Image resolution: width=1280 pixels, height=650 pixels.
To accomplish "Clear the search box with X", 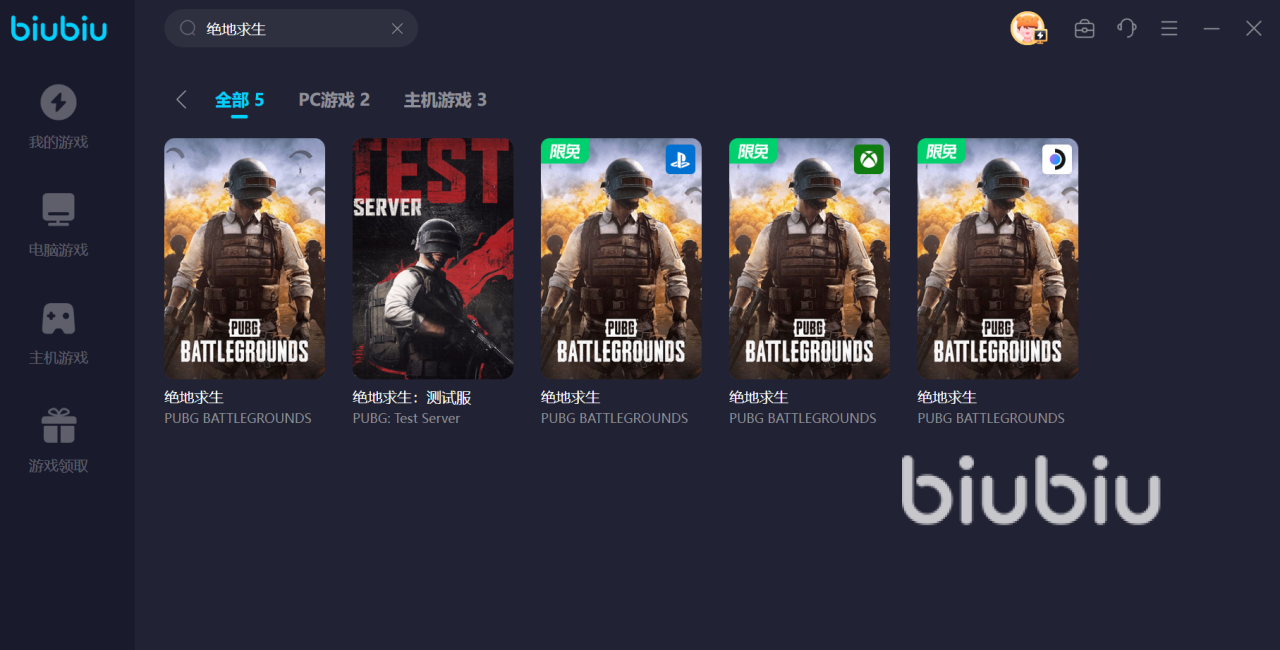I will pos(397,28).
